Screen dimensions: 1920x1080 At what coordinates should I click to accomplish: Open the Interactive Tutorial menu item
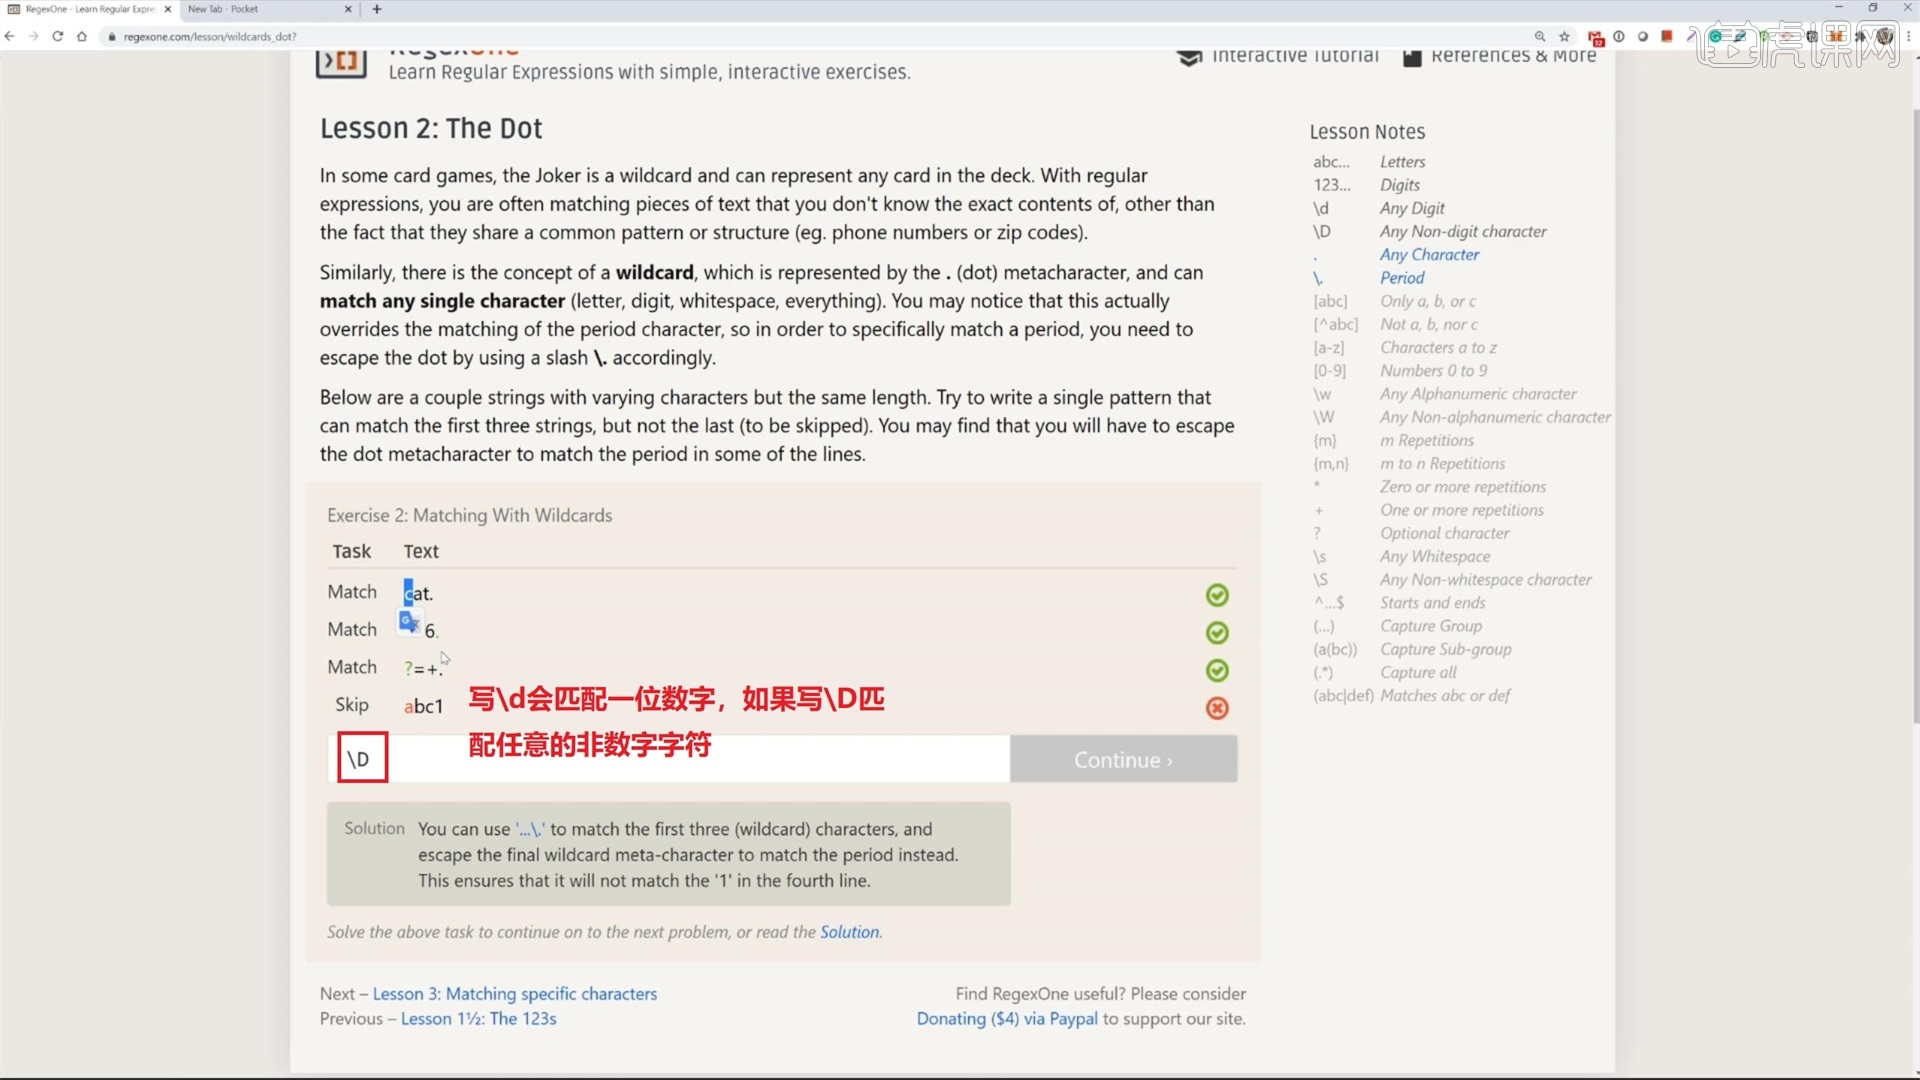pos(1278,56)
